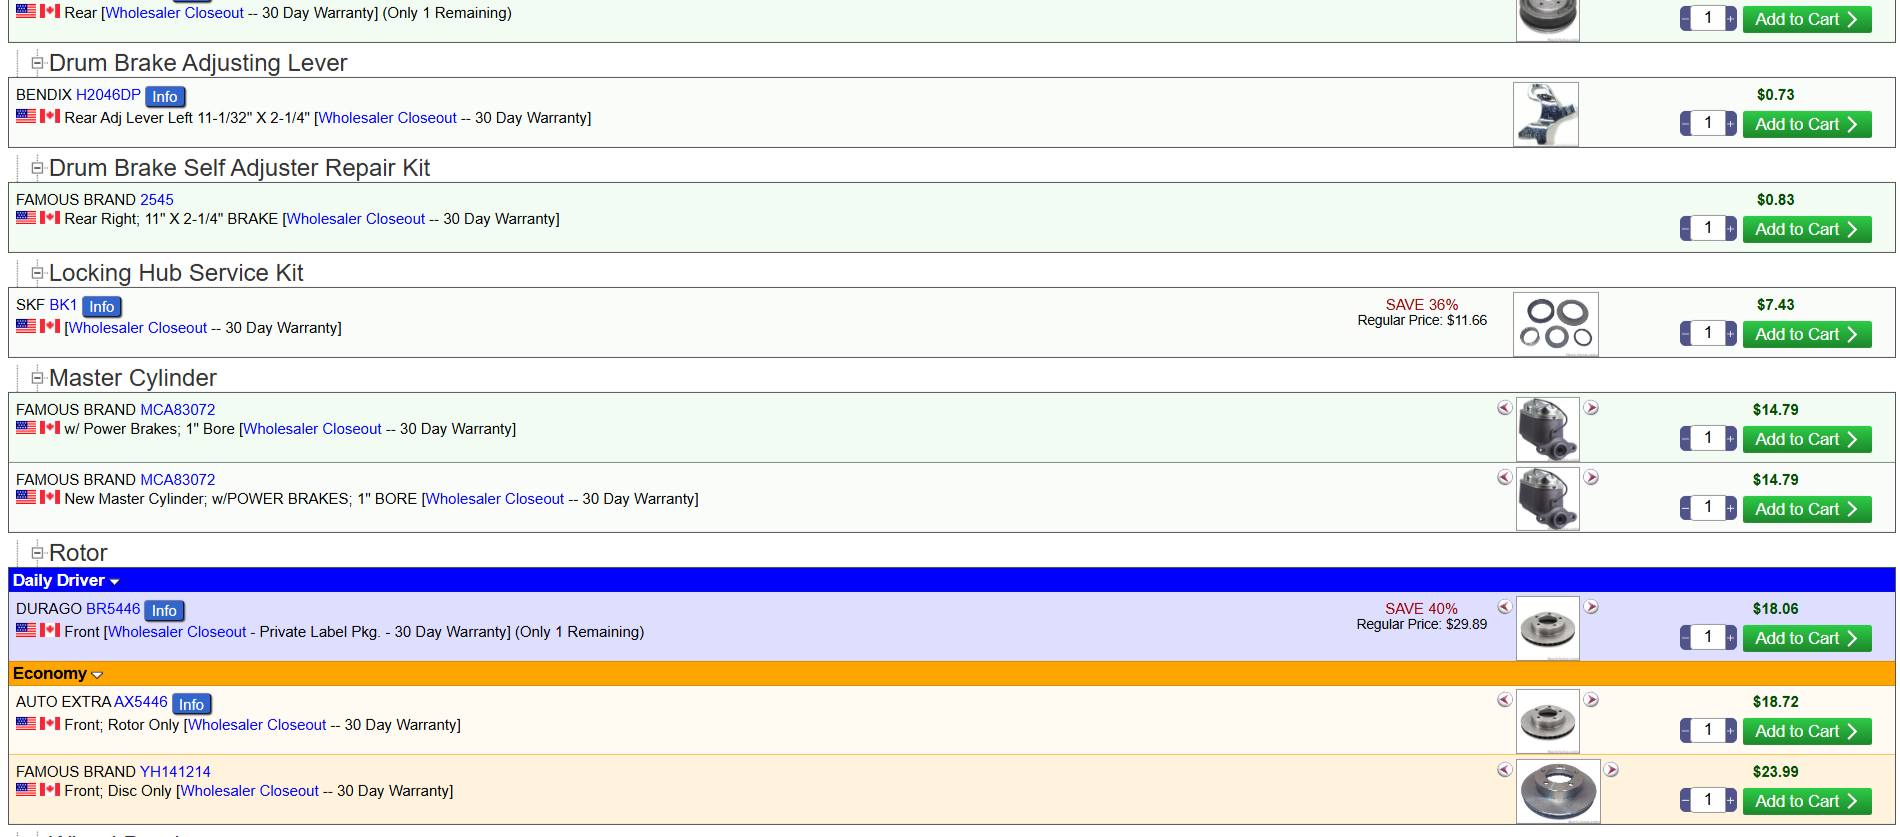Click quantity field for FAMOUS BRAND 2545
This screenshot has width=1900, height=837.
(x=1708, y=228)
